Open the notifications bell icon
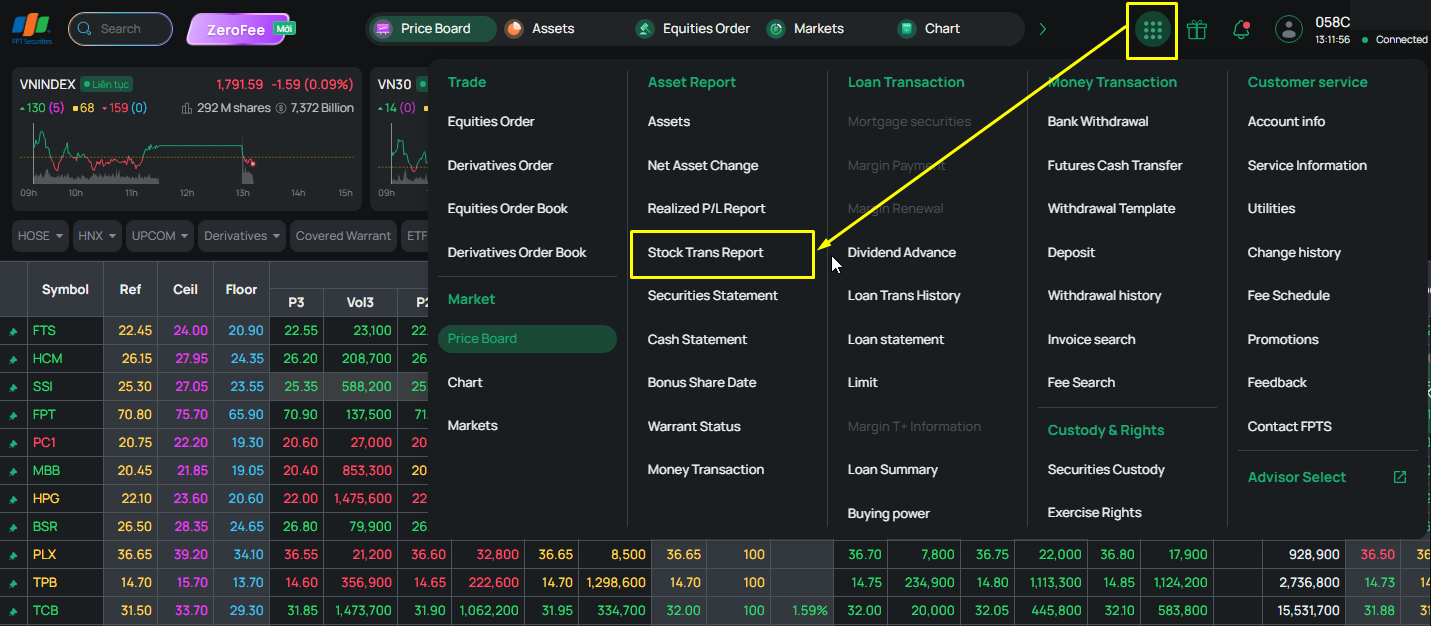The image size is (1431, 626). [1242, 30]
